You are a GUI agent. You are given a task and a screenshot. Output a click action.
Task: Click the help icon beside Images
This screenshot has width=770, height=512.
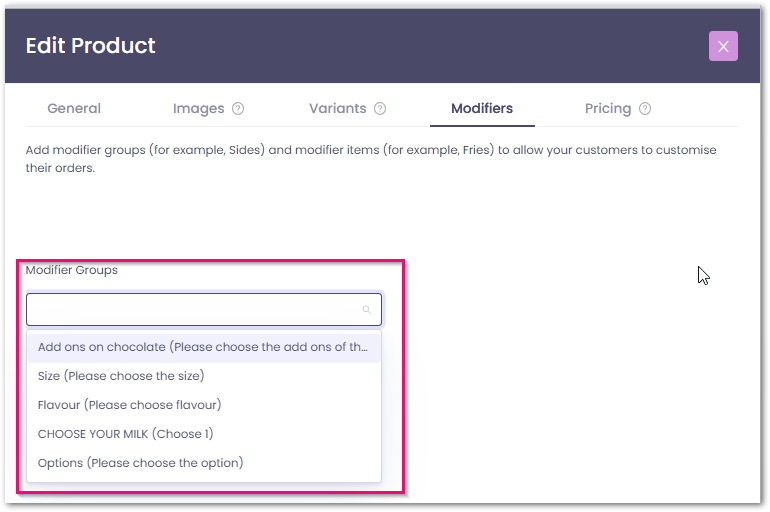[238, 109]
